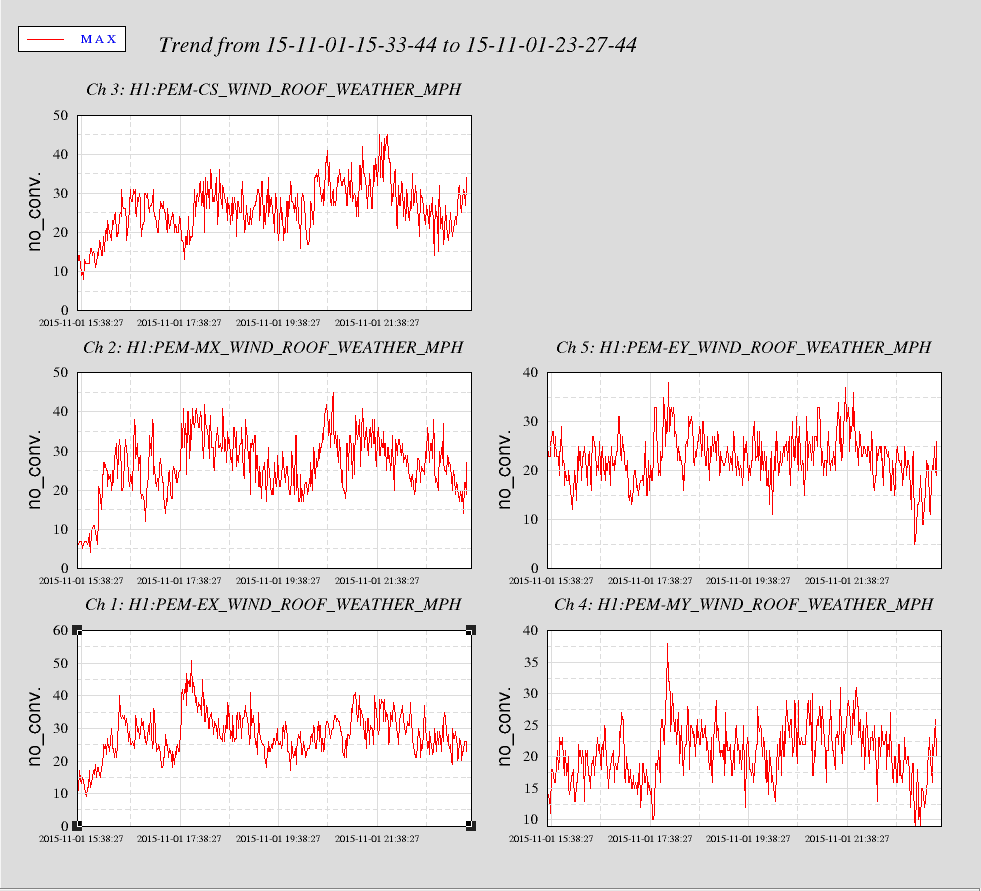Click the 35 y-axis tick on Ch 4 plot
The width and height of the screenshot is (981, 891).
coord(531,663)
